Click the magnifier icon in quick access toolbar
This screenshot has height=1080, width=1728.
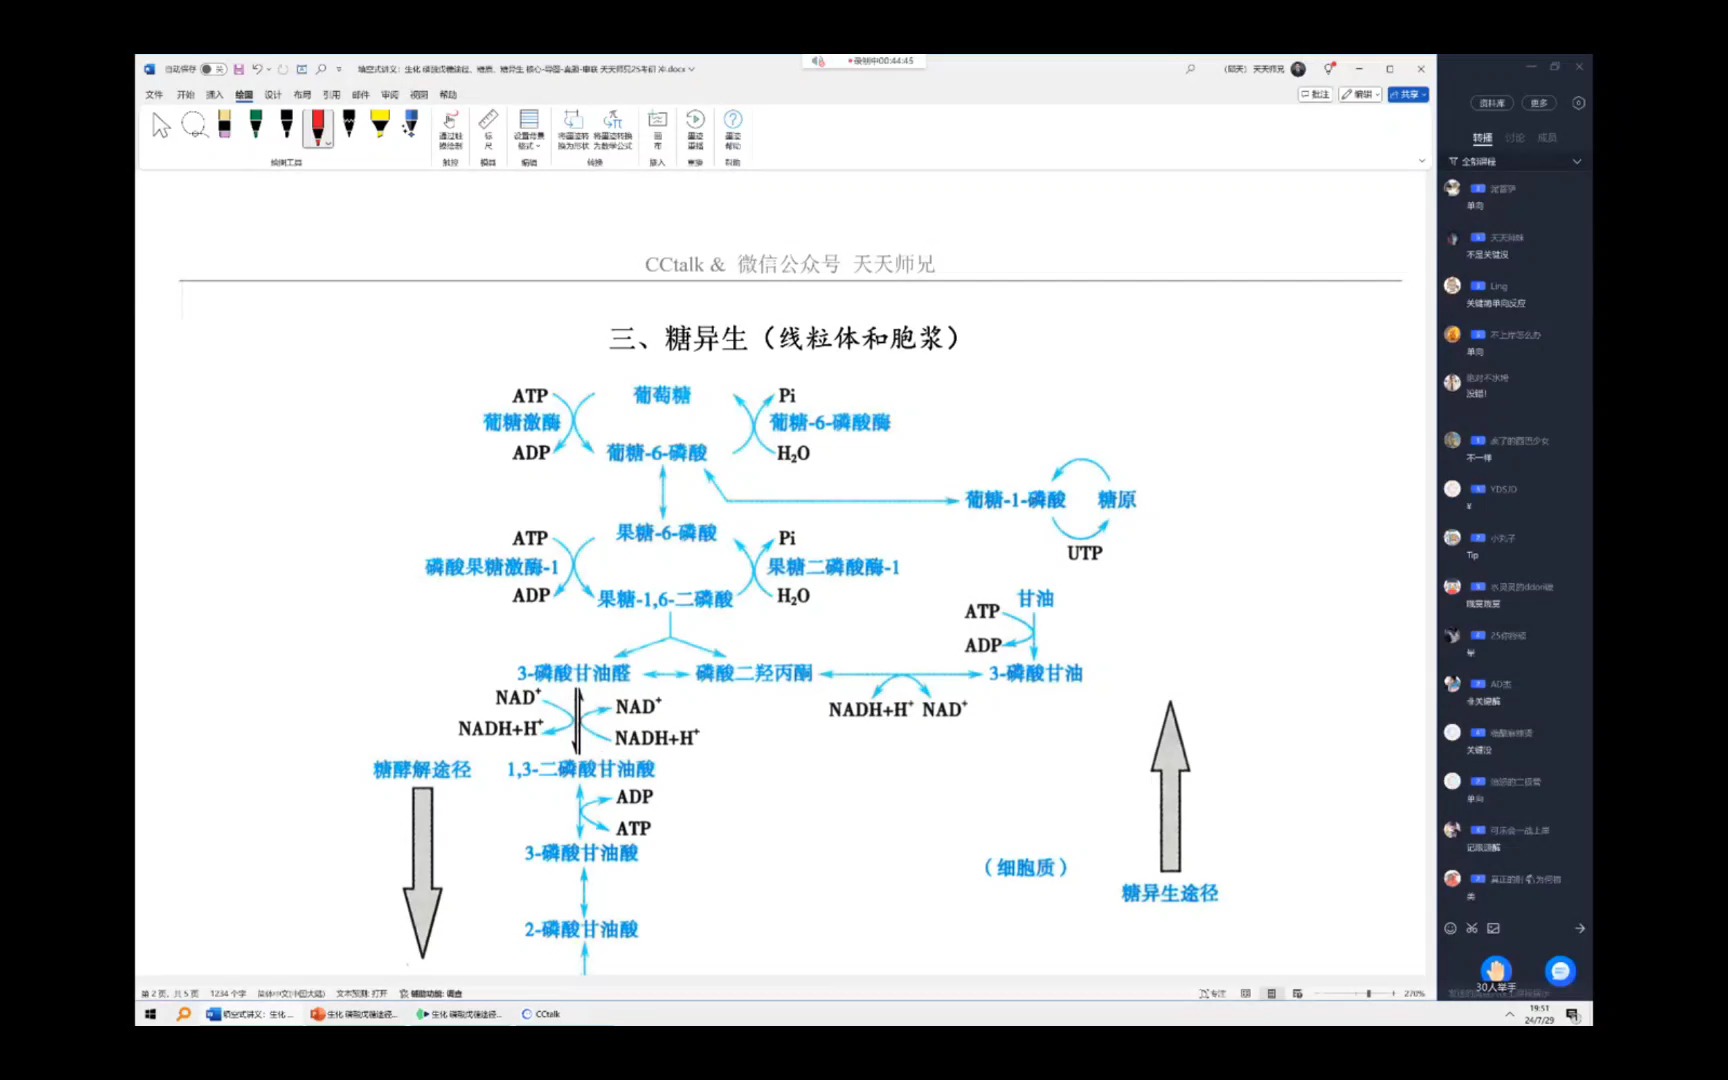(321, 69)
